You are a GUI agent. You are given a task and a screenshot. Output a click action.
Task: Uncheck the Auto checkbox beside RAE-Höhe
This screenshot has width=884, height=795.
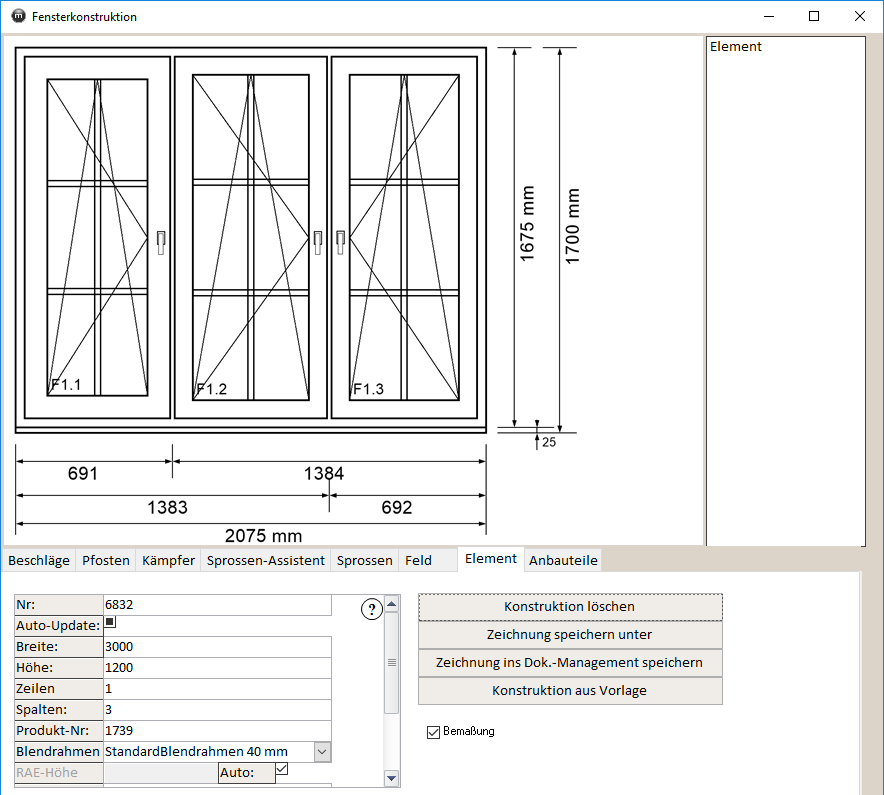click(x=281, y=770)
